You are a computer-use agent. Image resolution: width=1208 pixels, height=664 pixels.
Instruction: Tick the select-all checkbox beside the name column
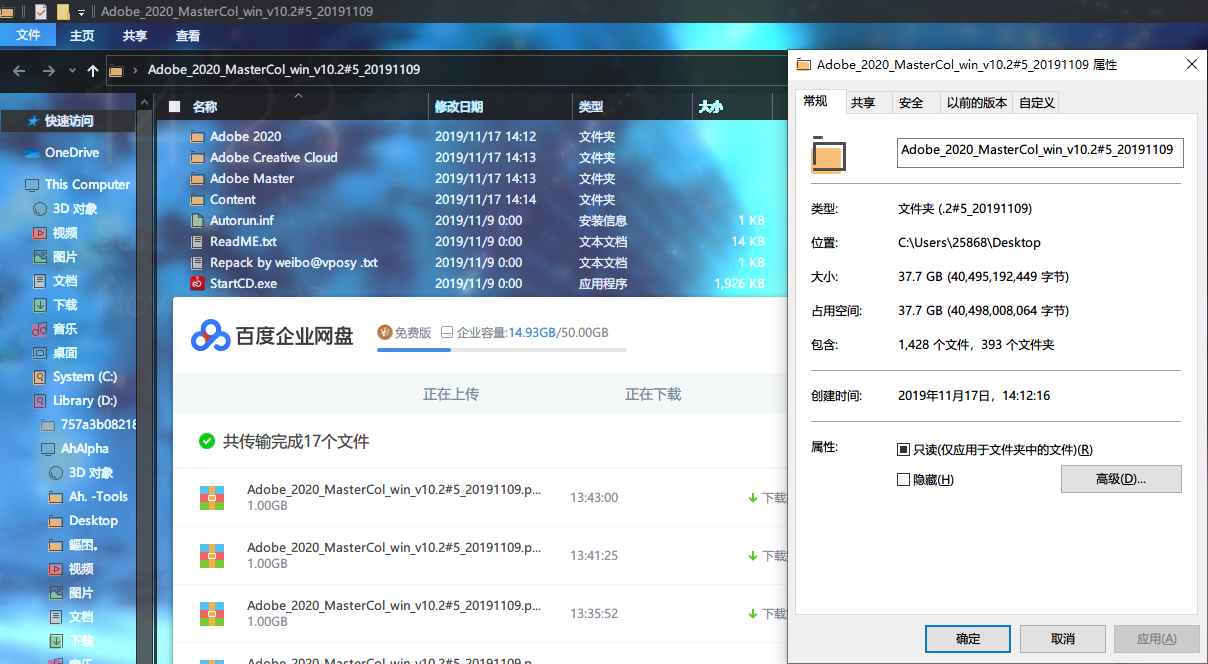[175, 107]
